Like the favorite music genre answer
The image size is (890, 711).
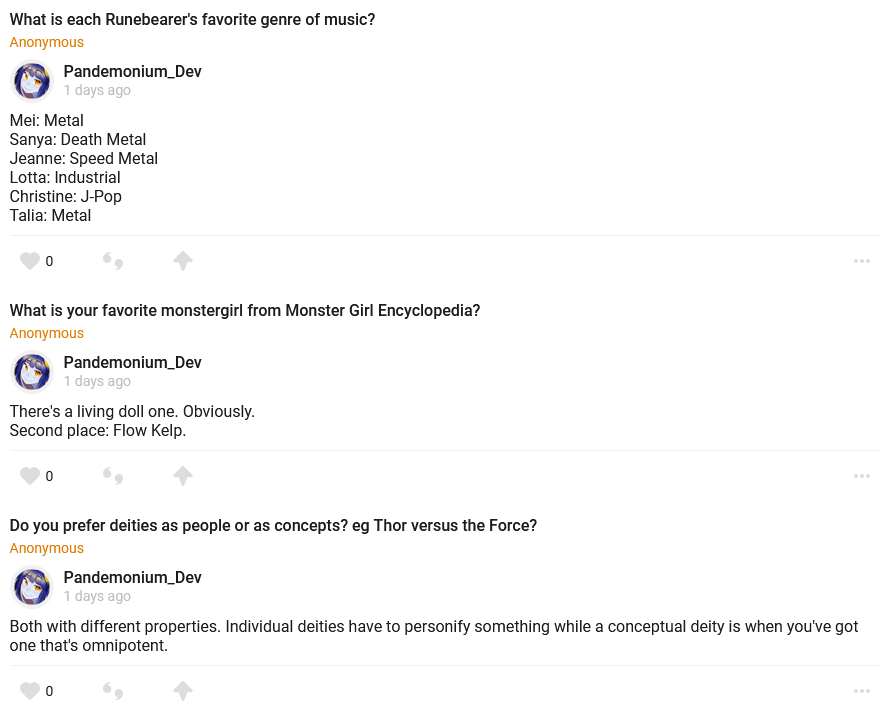30,261
